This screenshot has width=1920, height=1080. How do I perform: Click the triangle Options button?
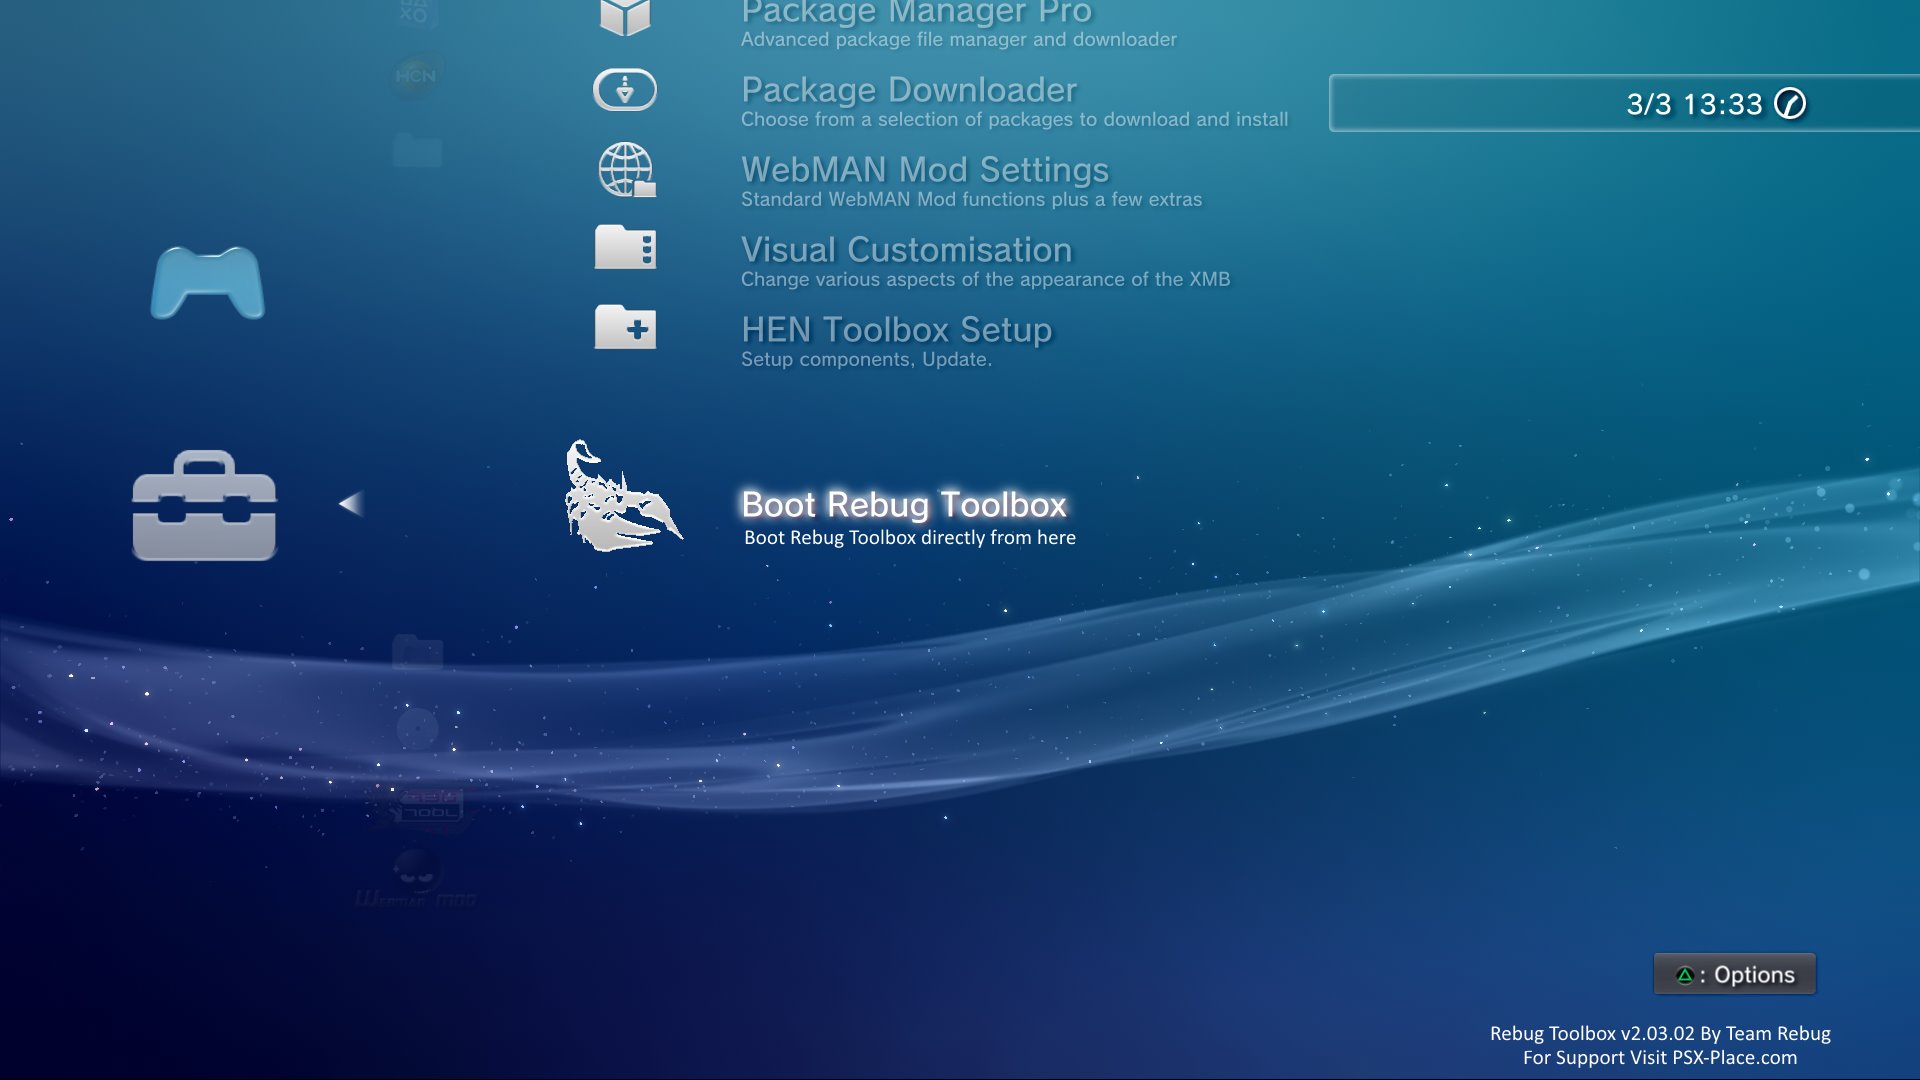coord(1734,974)
